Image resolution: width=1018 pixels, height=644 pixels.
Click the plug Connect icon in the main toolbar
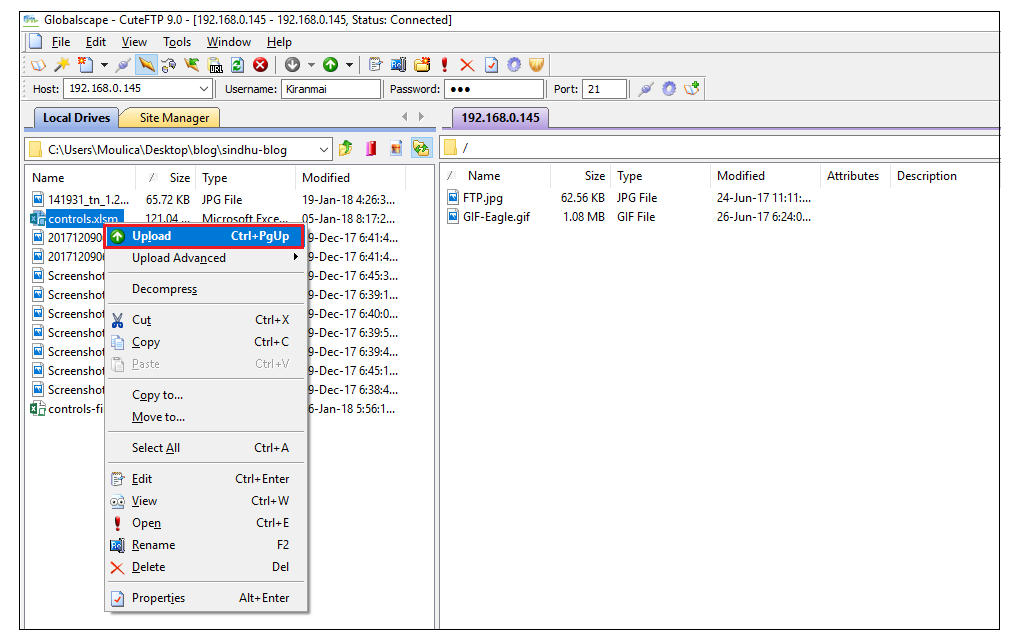[123, 65]
